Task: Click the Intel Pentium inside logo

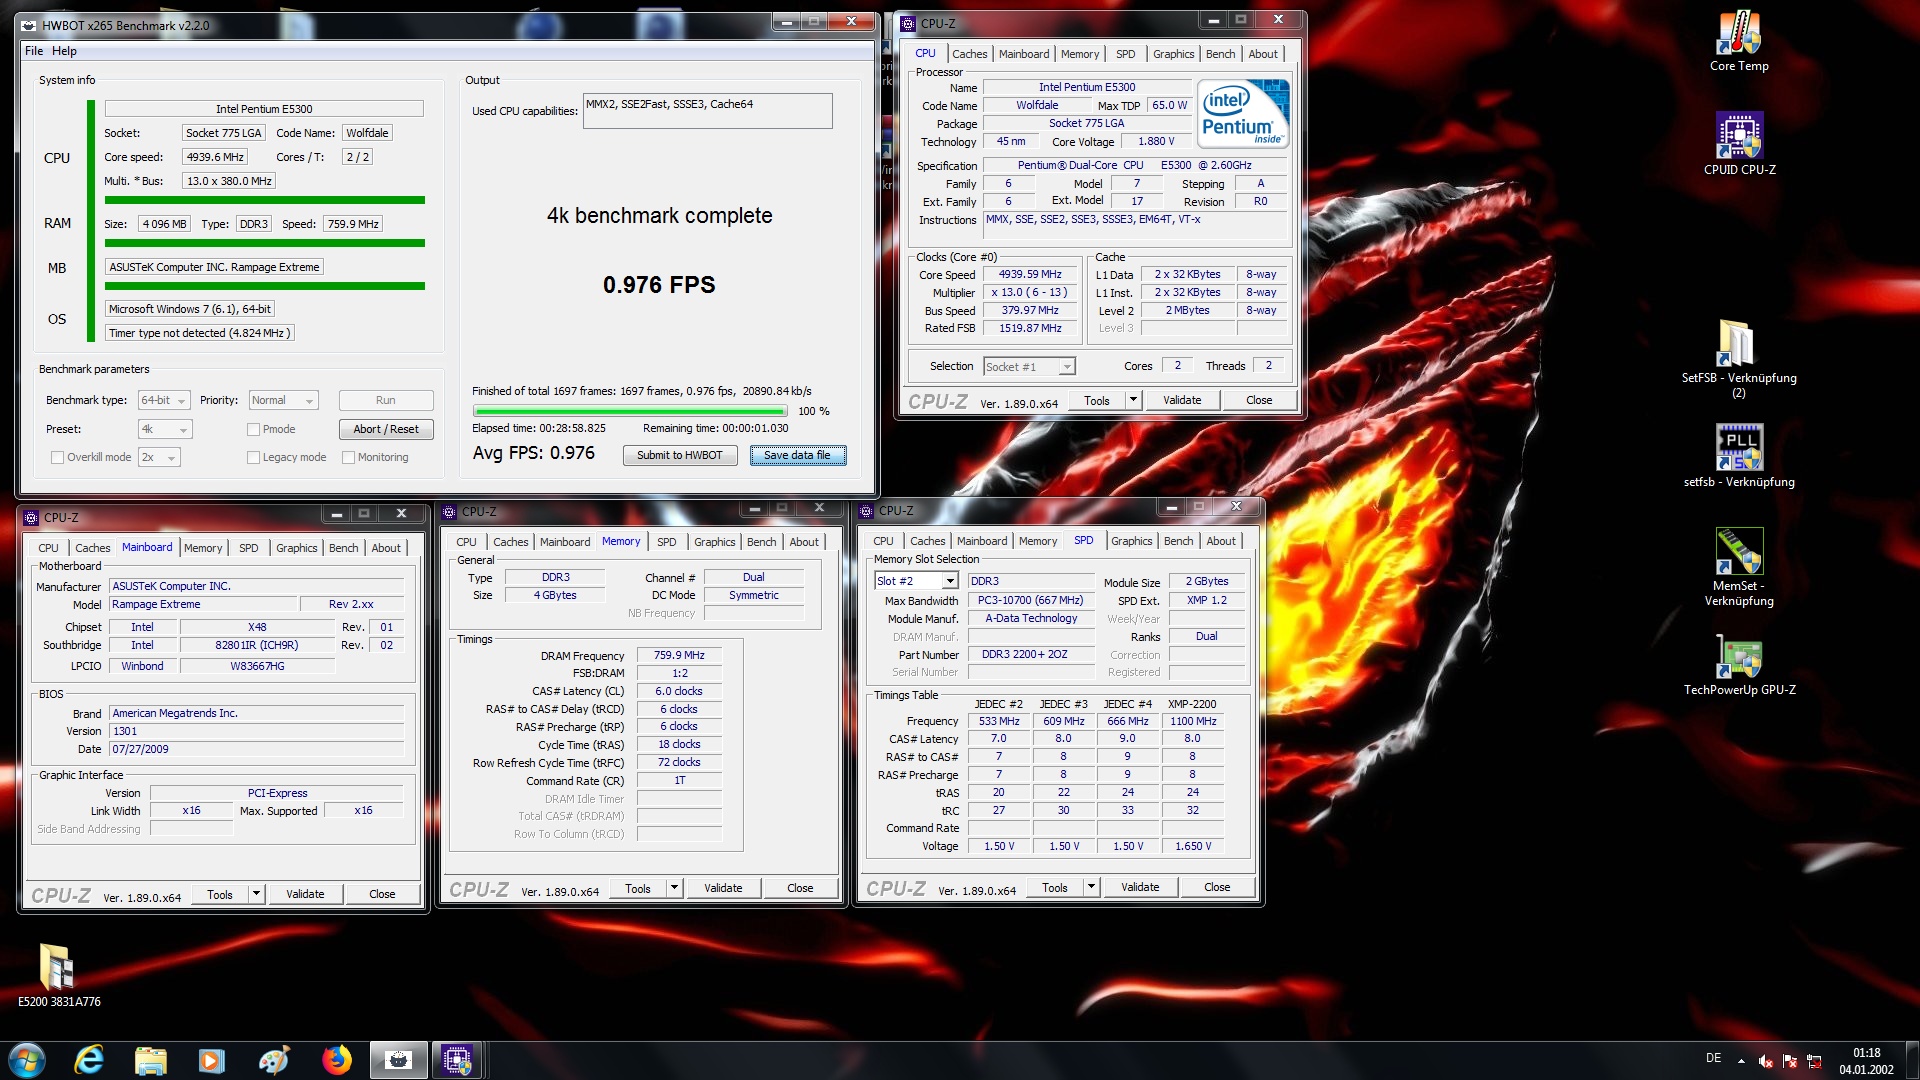Action: pos(1243,114)
